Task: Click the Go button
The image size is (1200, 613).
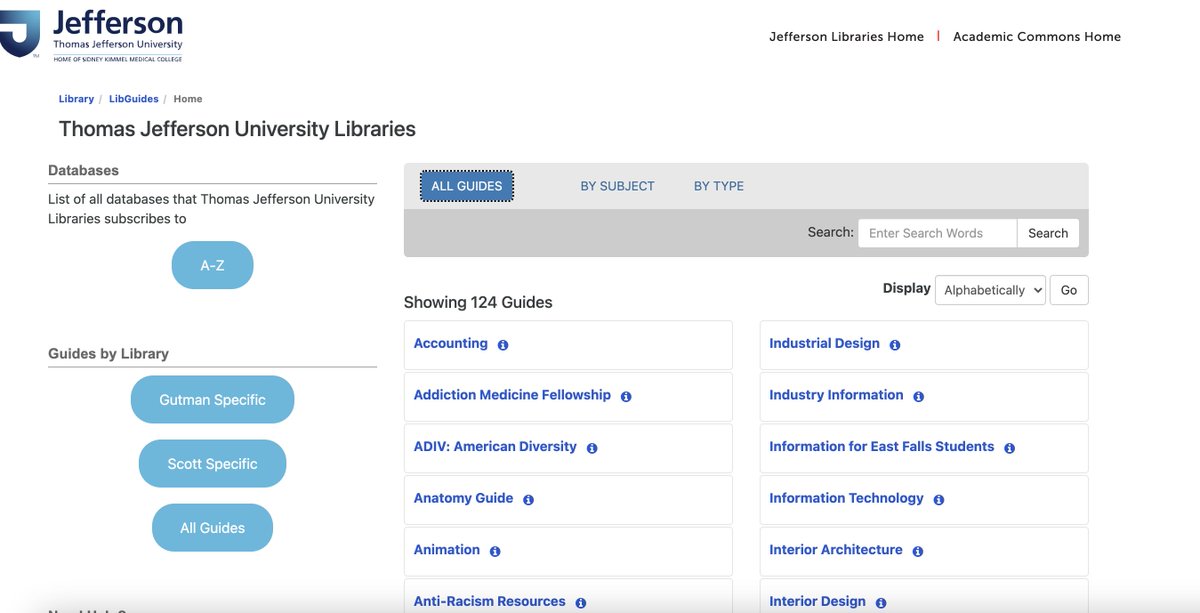Action: (1069, 290)
